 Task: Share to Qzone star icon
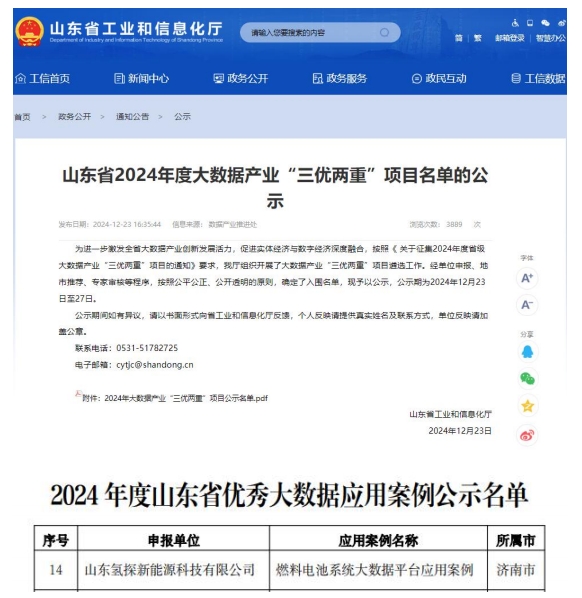click(x=527, y=406)
